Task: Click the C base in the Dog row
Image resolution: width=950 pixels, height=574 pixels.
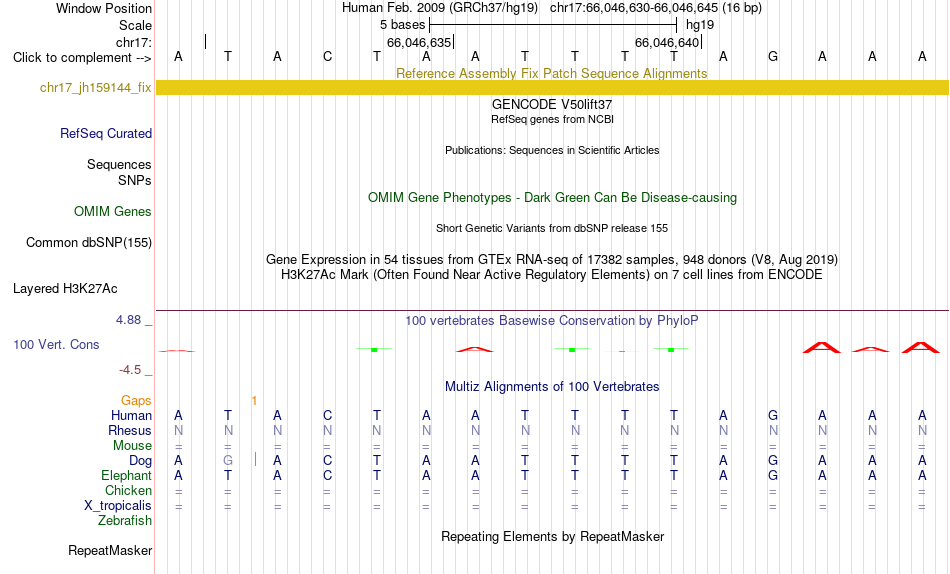Action: (327, 460)
